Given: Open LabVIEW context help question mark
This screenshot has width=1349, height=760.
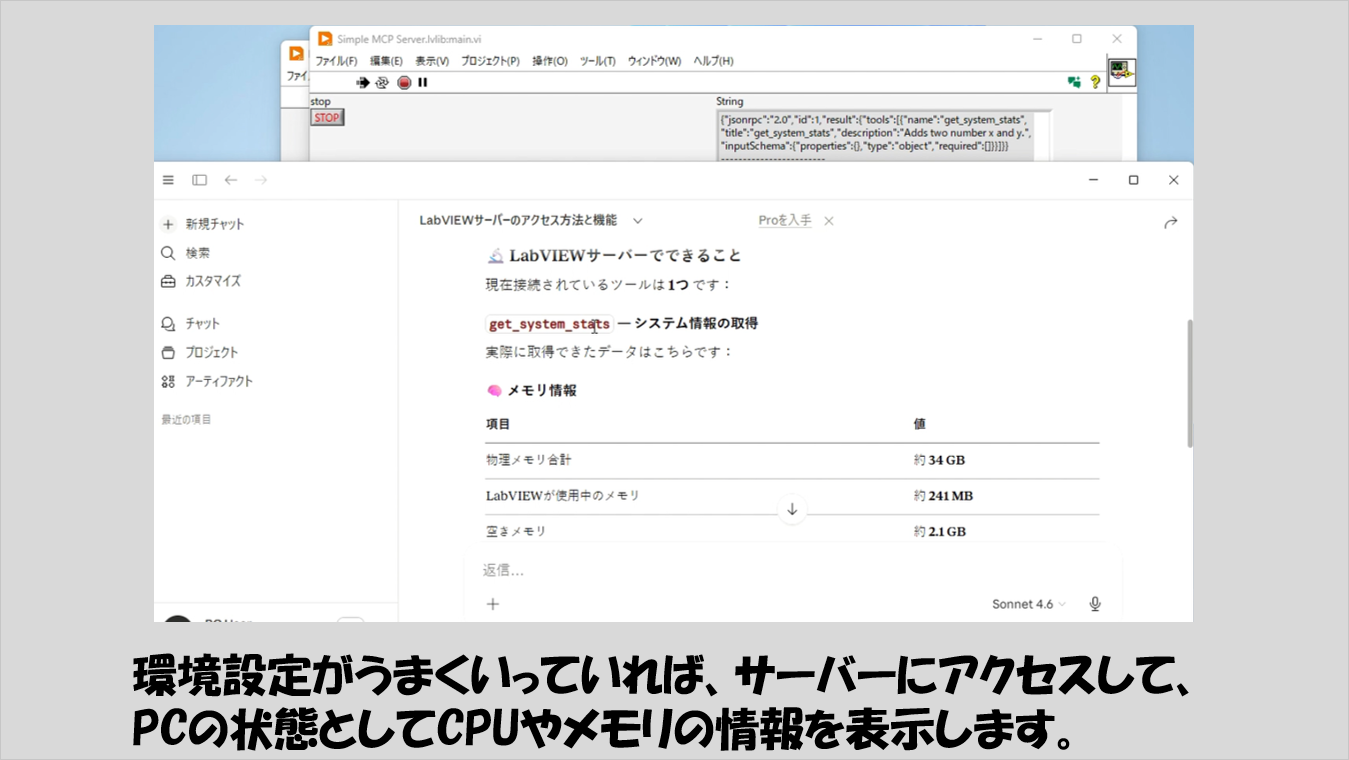Looking at the screenshot, I should tap(1095, 83).
